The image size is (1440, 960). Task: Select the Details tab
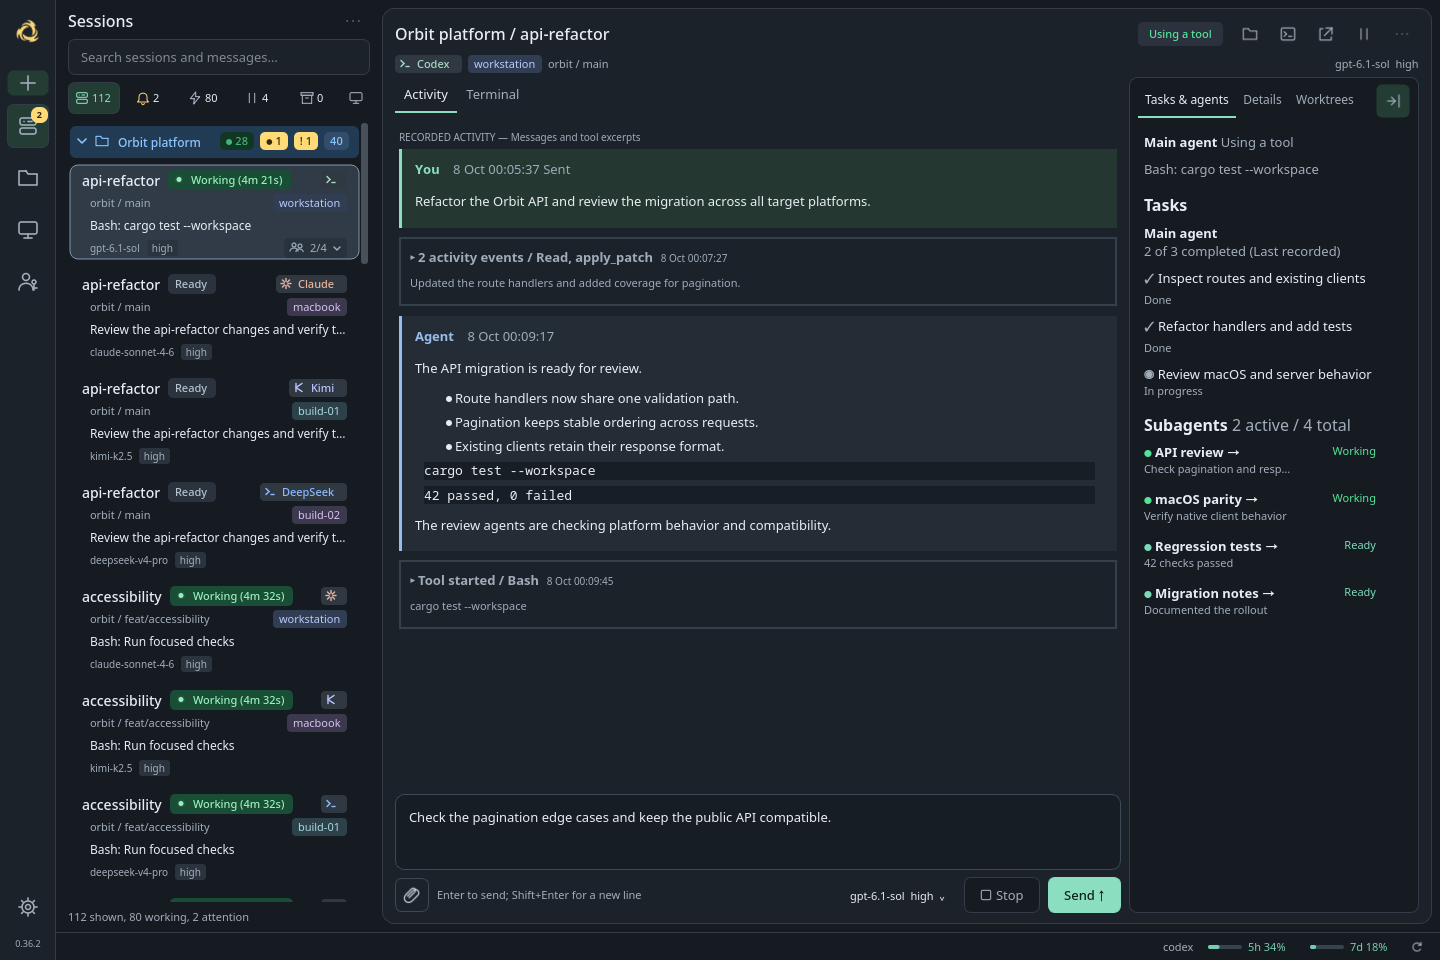pos(1262,100)
